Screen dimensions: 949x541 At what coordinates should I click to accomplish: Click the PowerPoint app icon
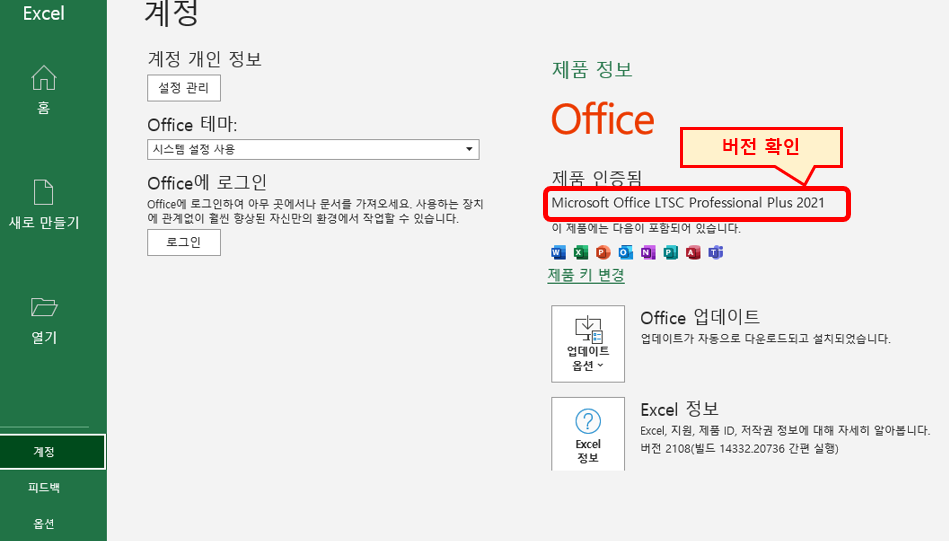point(602,252)
